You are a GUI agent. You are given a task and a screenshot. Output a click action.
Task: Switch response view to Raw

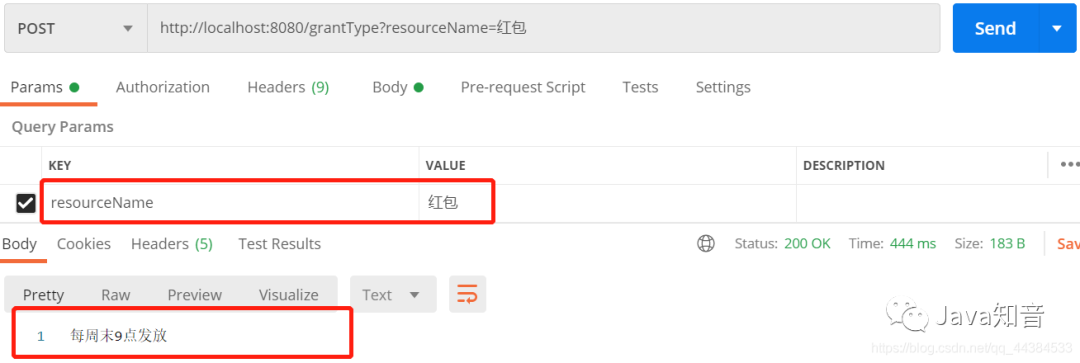click(x=116, y=295)
